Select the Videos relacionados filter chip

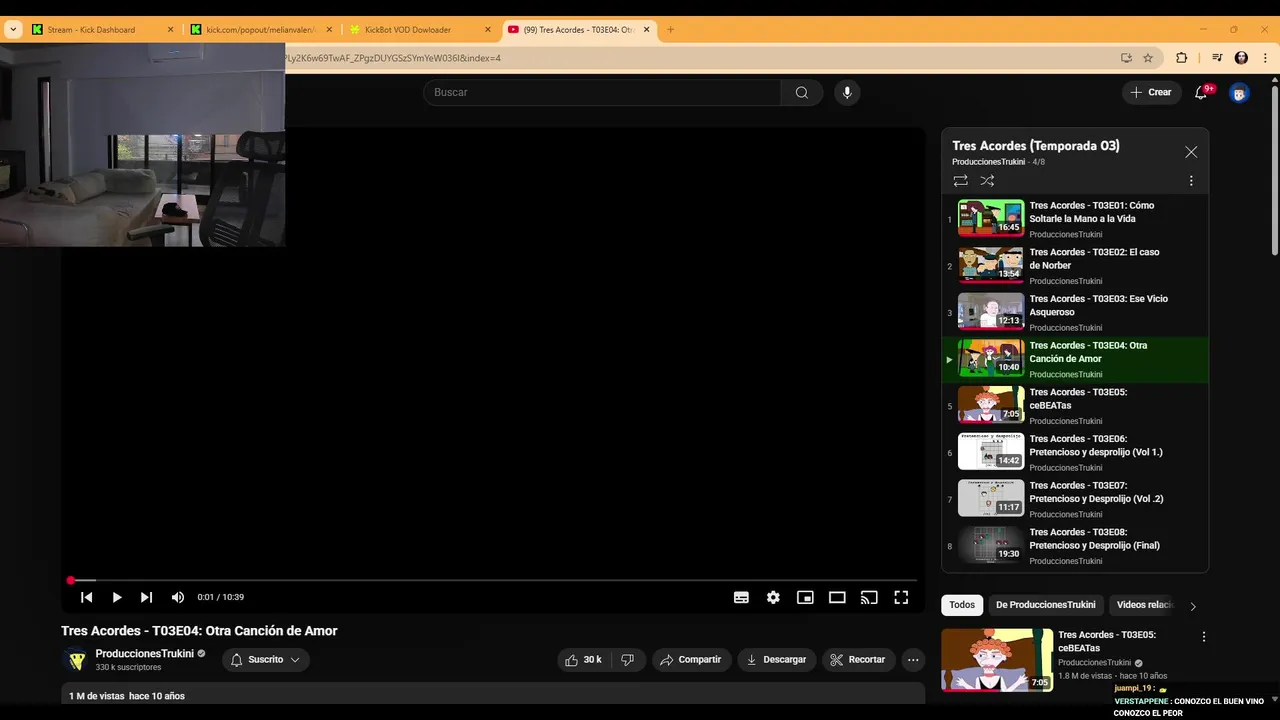click(x=1145, y=605)
